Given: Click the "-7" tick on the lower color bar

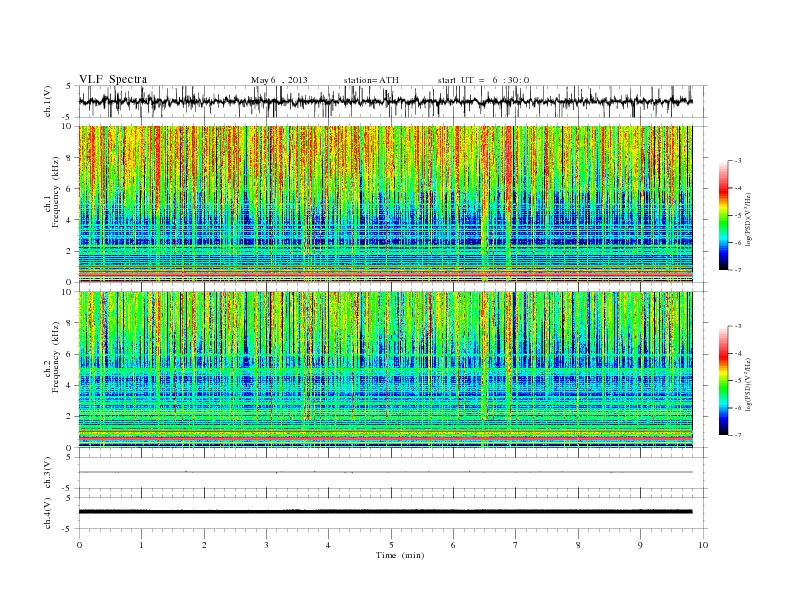Looking at the screenshot, I should click(x=737, y=435).
